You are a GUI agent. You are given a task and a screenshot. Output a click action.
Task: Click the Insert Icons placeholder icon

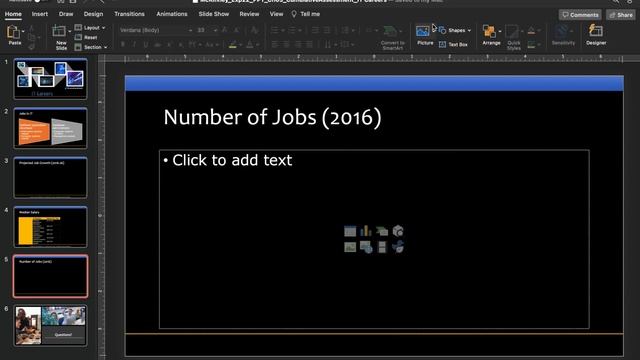pos(398,247)
